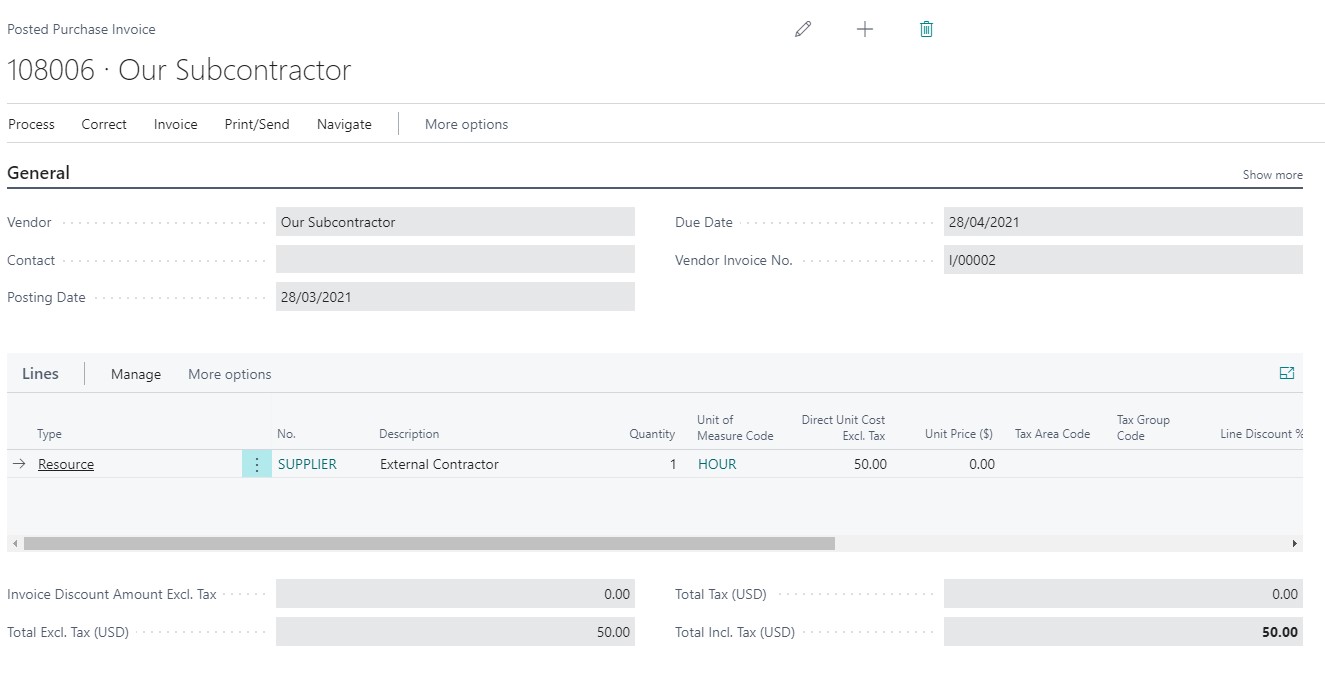Click the left arrow of horizontal scrollbar
Image resolution: width=1325 pixels, height=677 pixels.
pyautogui.click(x=14, y=543)
